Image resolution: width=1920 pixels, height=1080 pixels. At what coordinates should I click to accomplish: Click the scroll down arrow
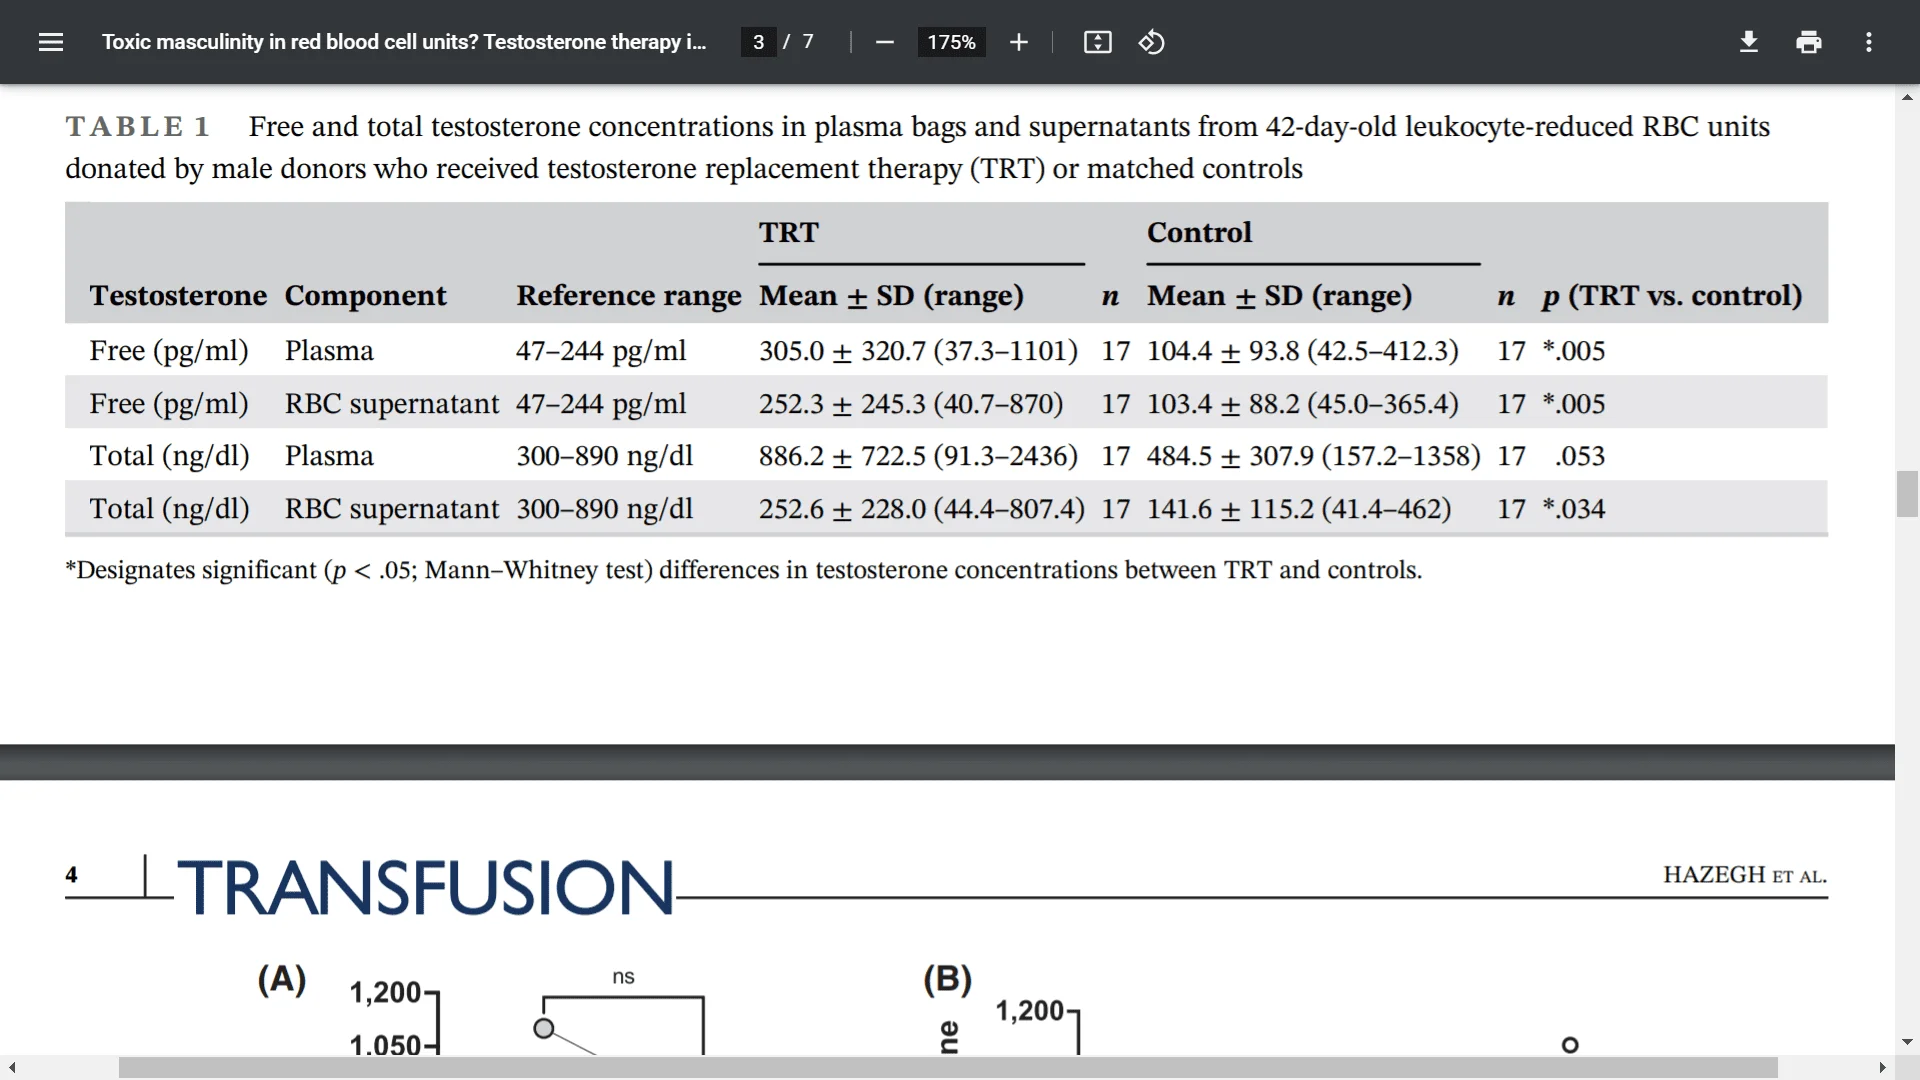1907,1042
